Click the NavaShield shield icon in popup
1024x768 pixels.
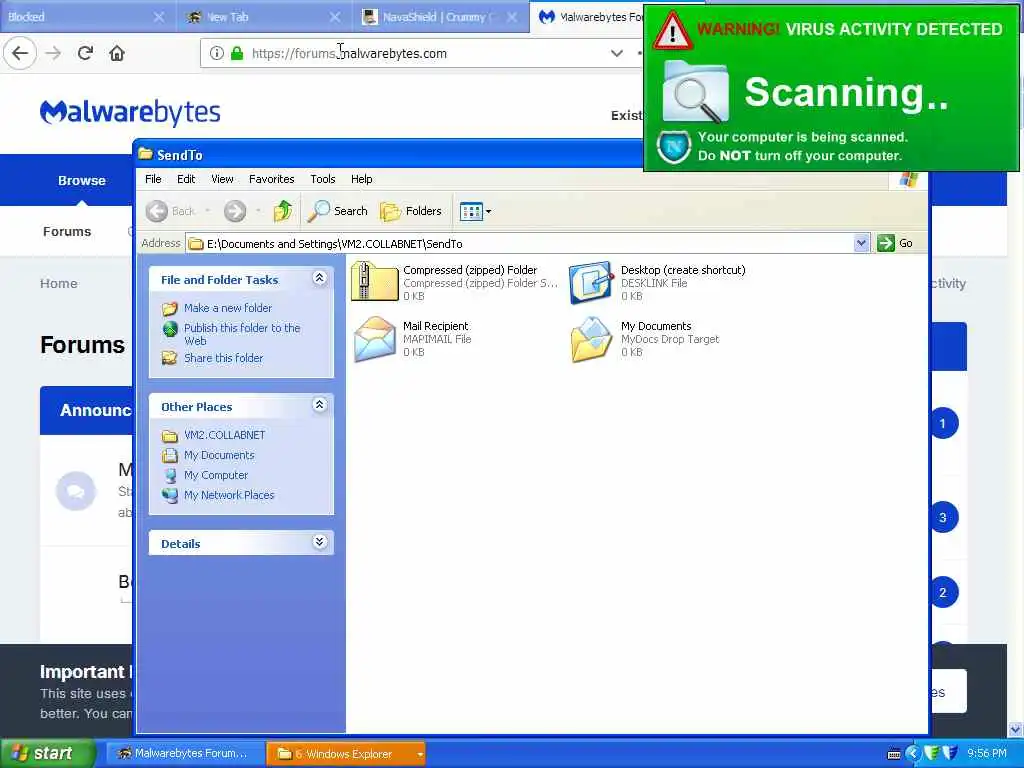tap(674, 146)
